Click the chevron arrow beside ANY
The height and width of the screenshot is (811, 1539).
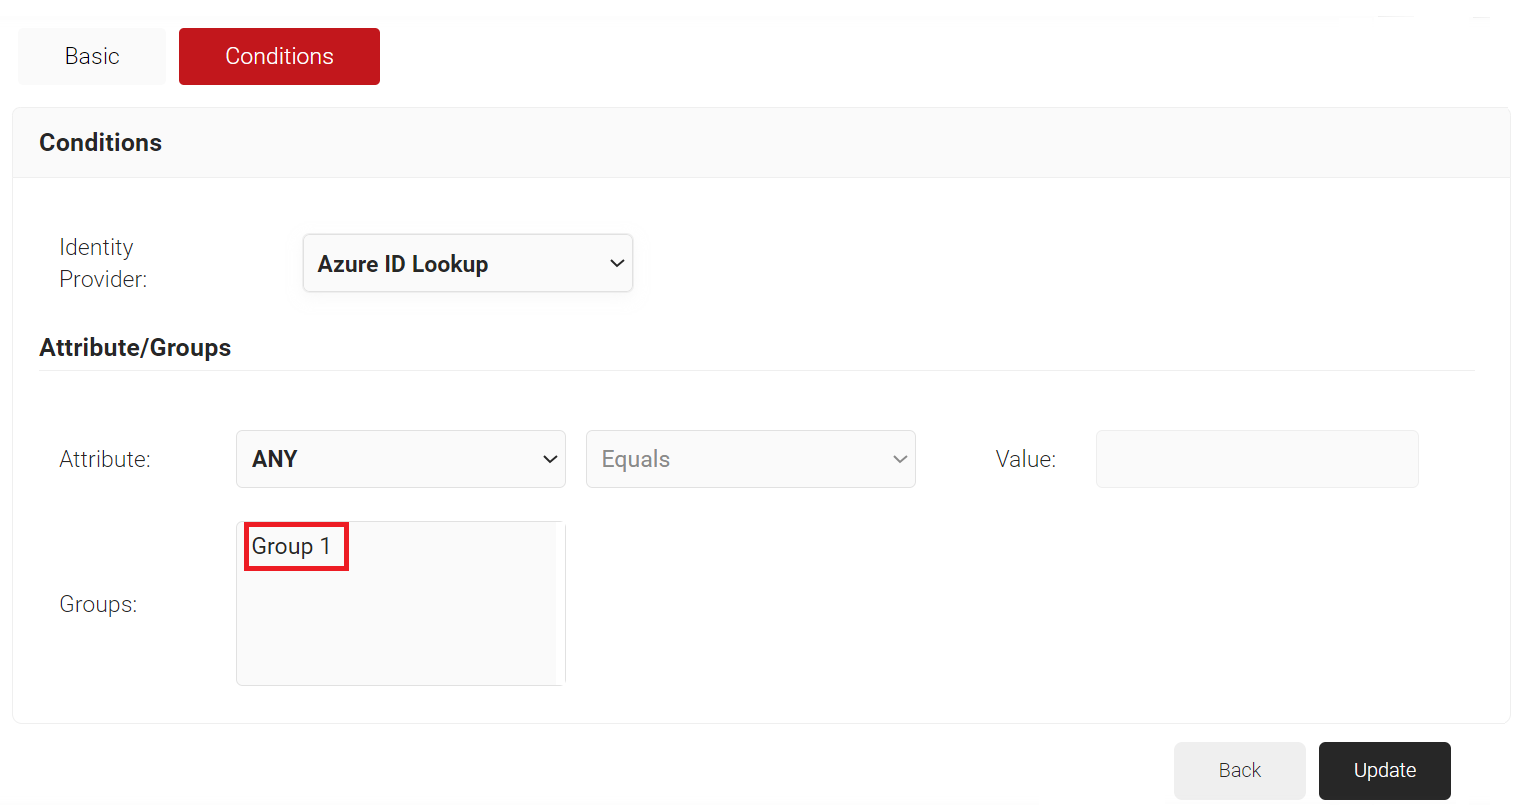tap(549, 459)
